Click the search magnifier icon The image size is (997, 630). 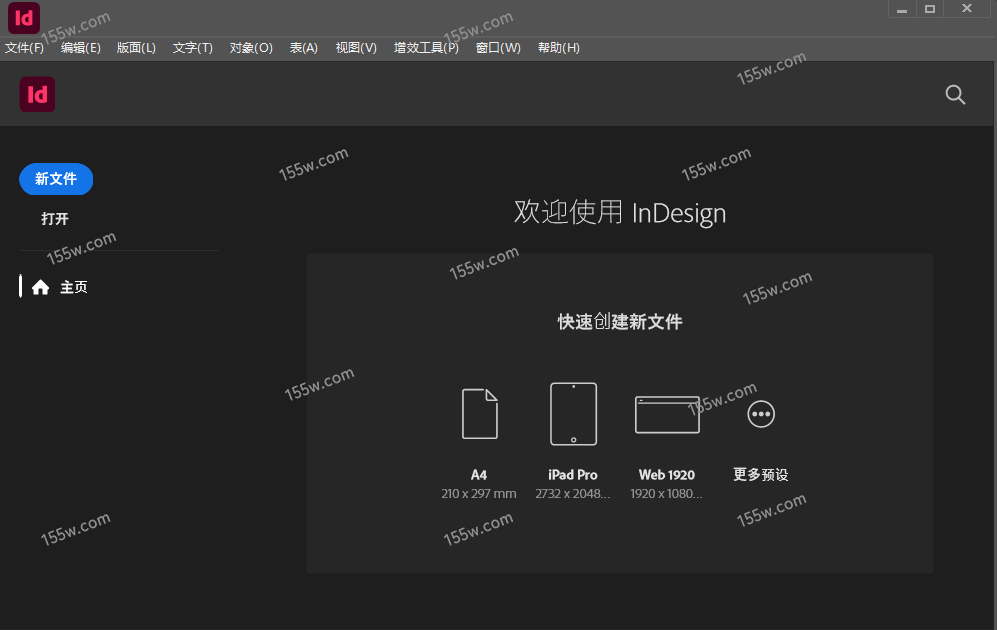(x=955, y=95)
